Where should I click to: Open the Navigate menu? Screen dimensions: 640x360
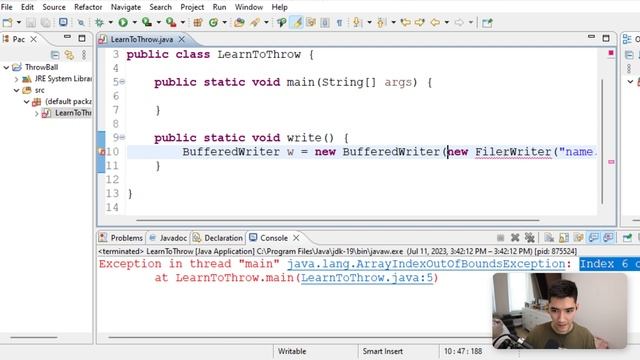tap(126, 7)
